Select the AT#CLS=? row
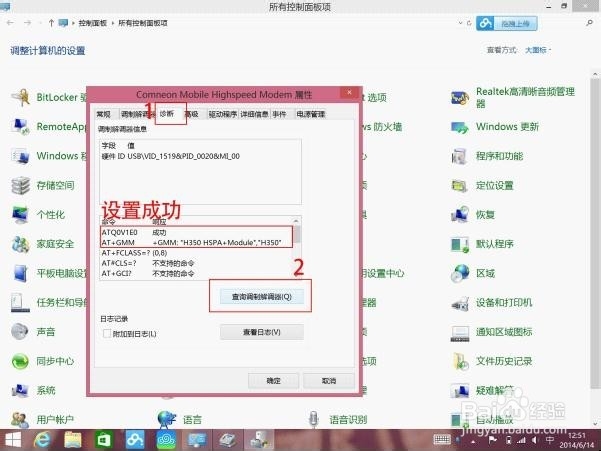This screenshot has height=451, width=601. point(196,263)
